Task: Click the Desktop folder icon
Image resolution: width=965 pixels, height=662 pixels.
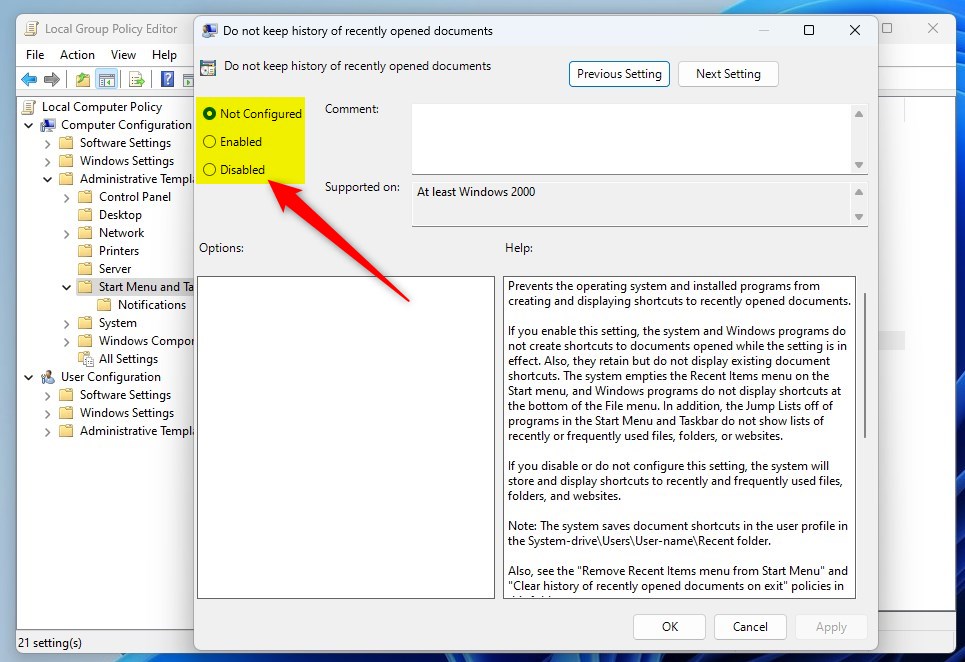Action: (85, 215)
